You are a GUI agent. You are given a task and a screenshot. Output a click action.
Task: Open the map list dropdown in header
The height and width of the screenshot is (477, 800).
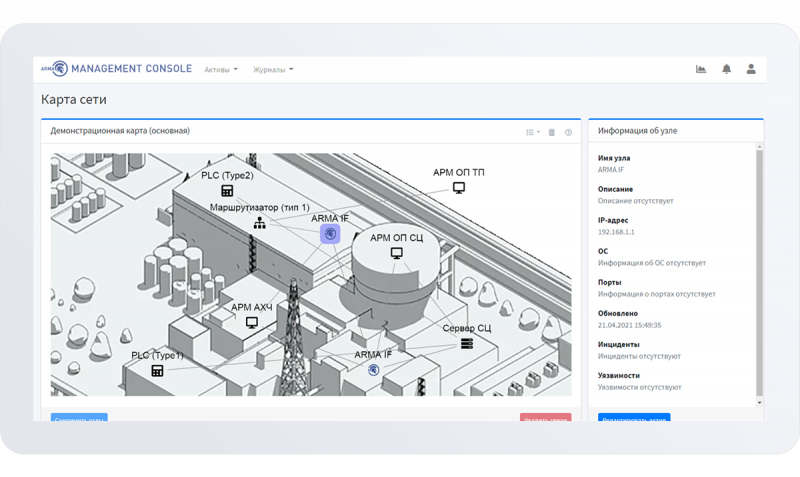click(532, 132)
